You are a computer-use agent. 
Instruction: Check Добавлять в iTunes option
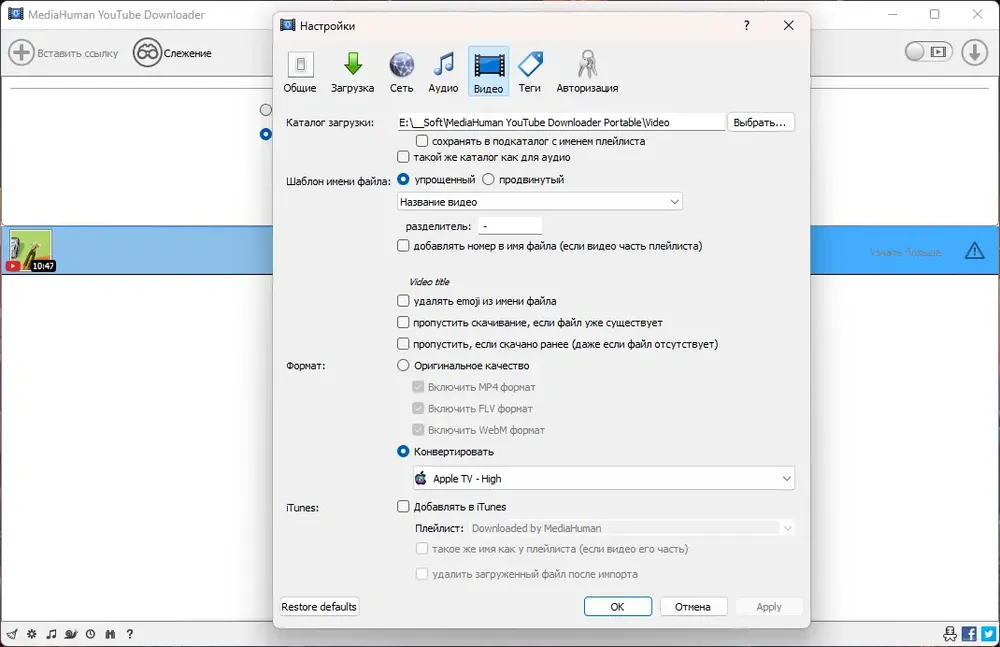tap(403, 507)
